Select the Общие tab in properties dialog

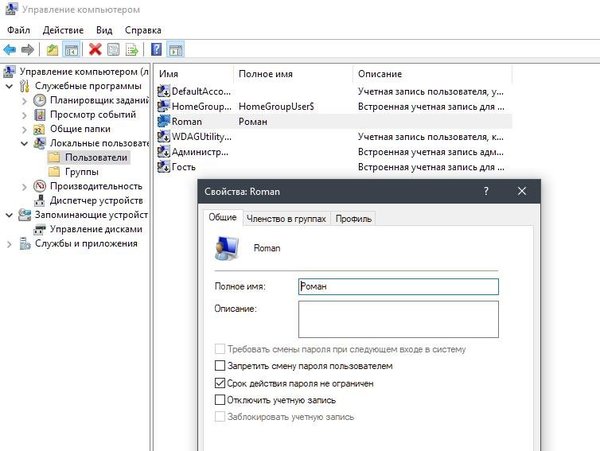click(222, 217)
